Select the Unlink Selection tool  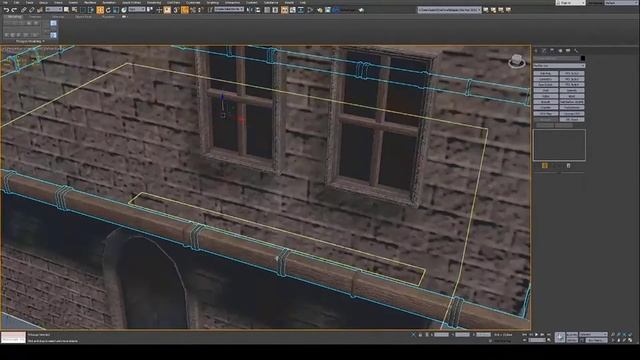(x=31, y=10)
